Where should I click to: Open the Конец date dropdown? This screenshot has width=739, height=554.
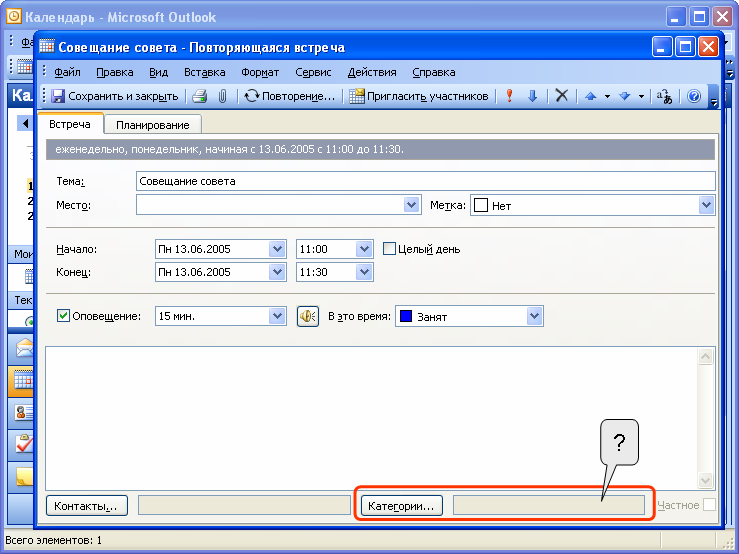(x=277, y=272)
